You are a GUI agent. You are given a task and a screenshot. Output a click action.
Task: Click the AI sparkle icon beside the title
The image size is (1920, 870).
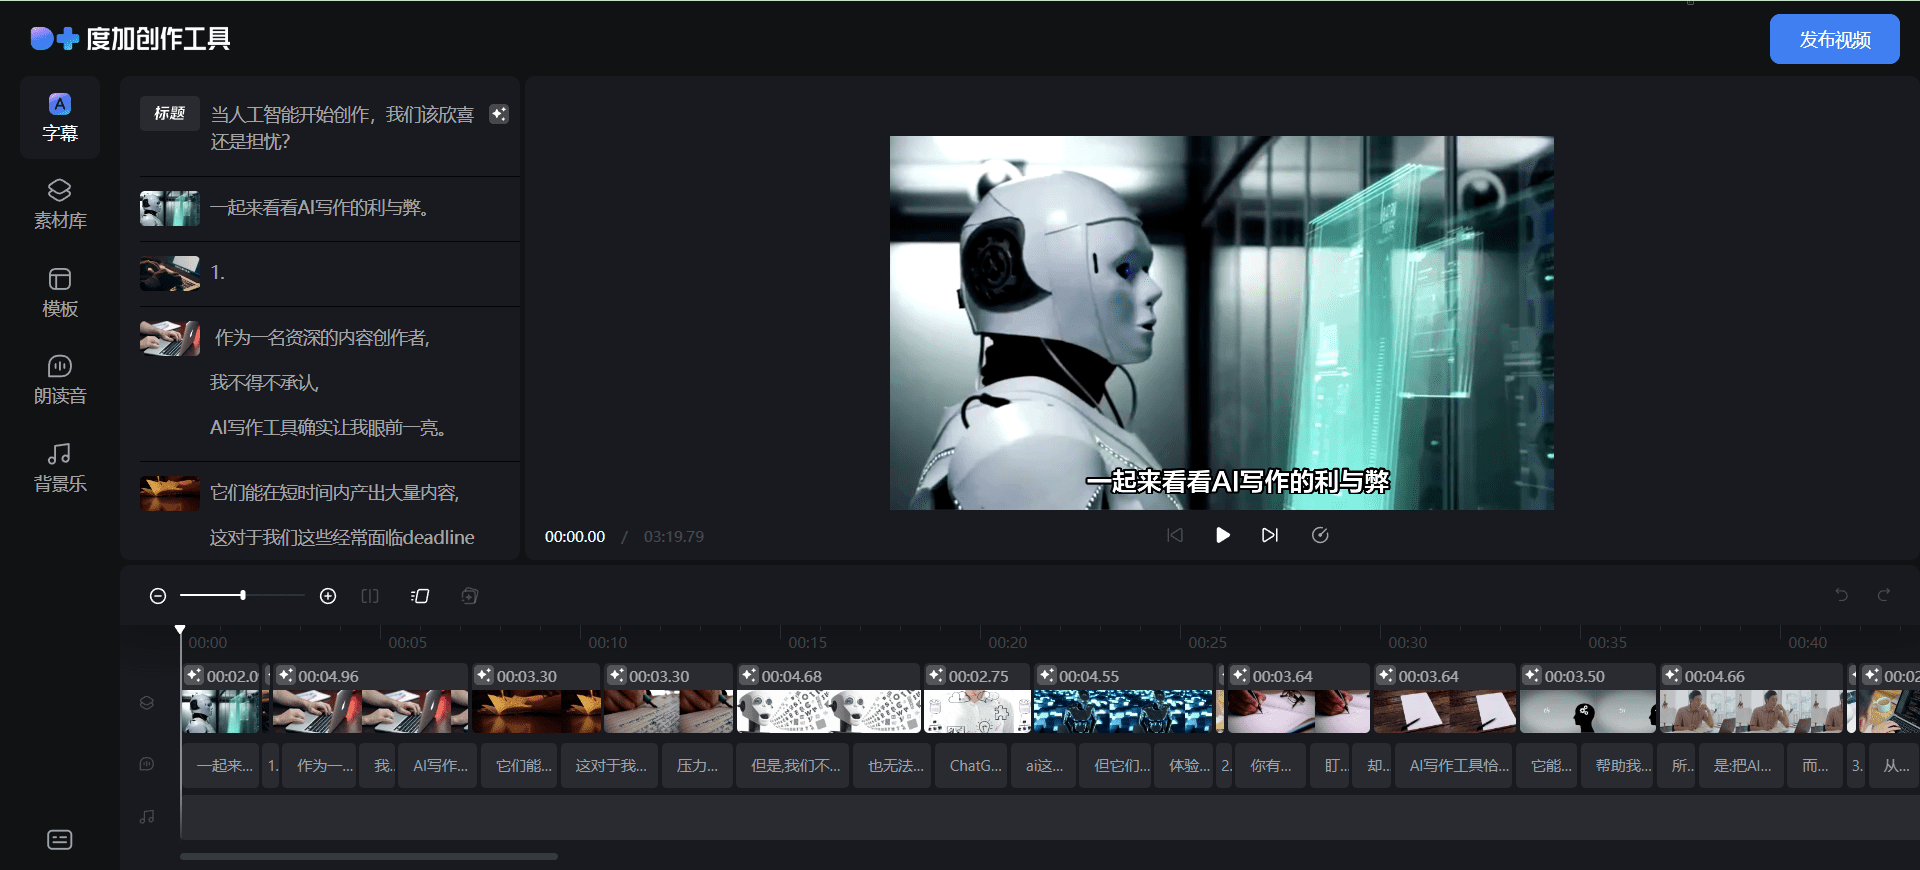498,114
